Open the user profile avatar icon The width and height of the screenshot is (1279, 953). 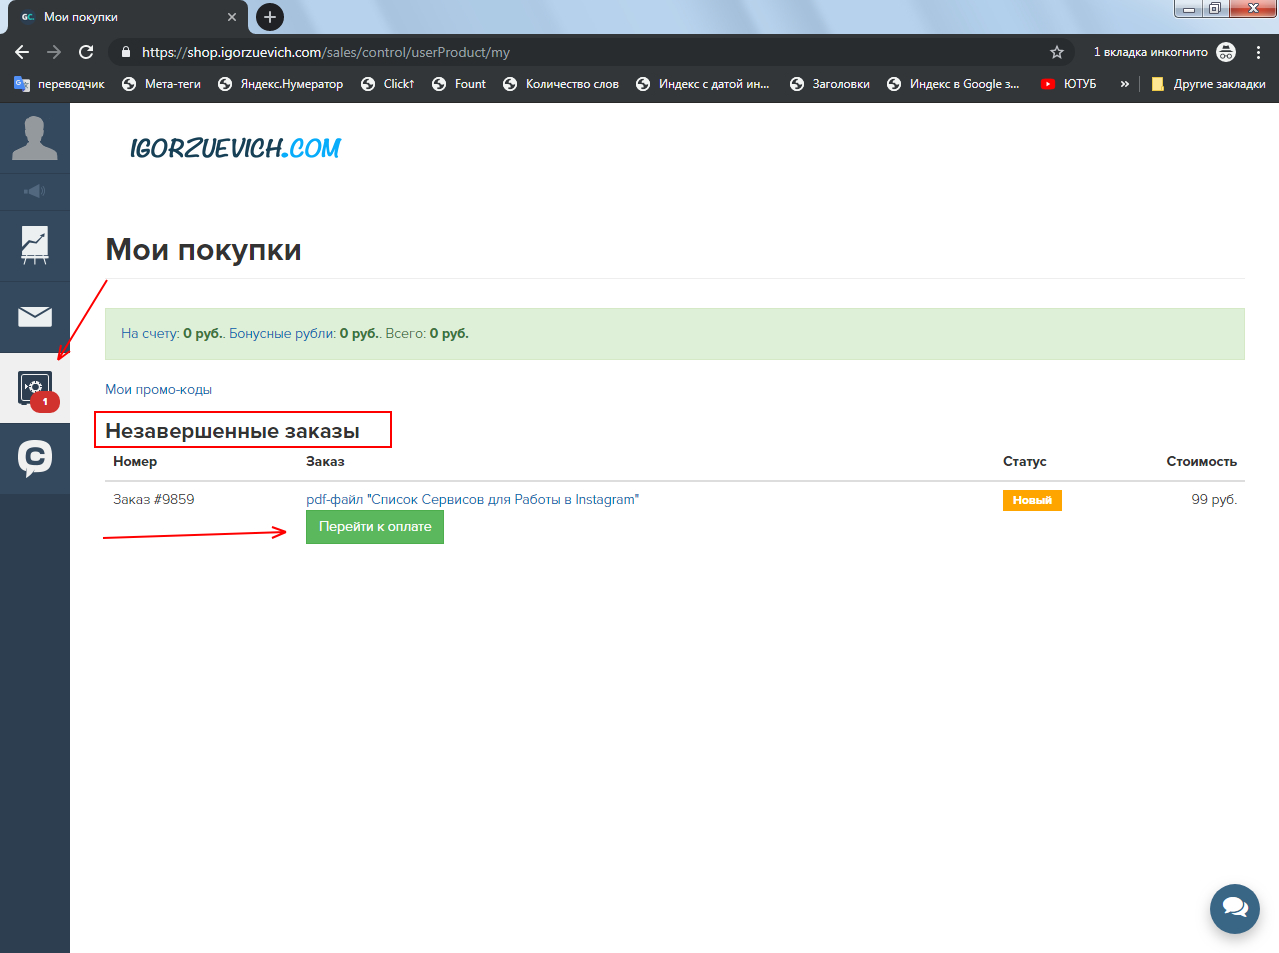click(35, 138)
